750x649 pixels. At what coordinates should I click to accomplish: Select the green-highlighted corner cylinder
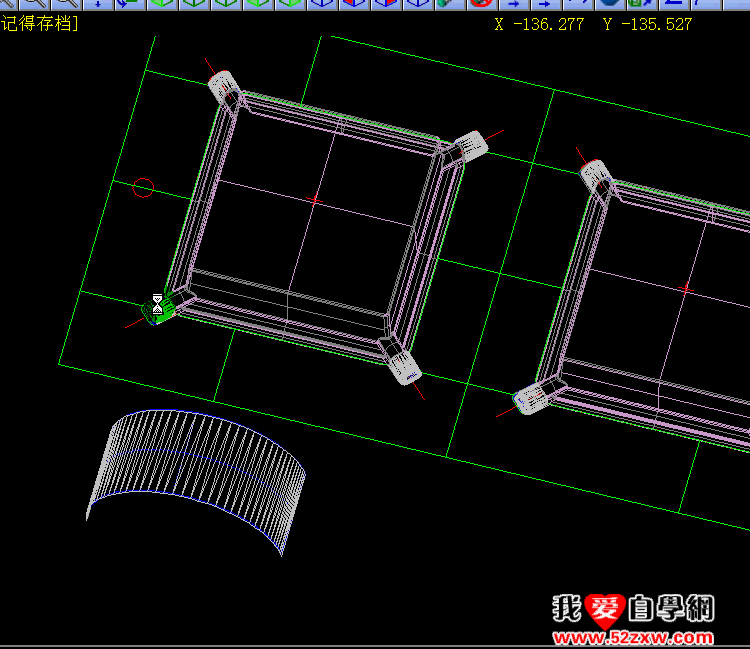[159, 309]
